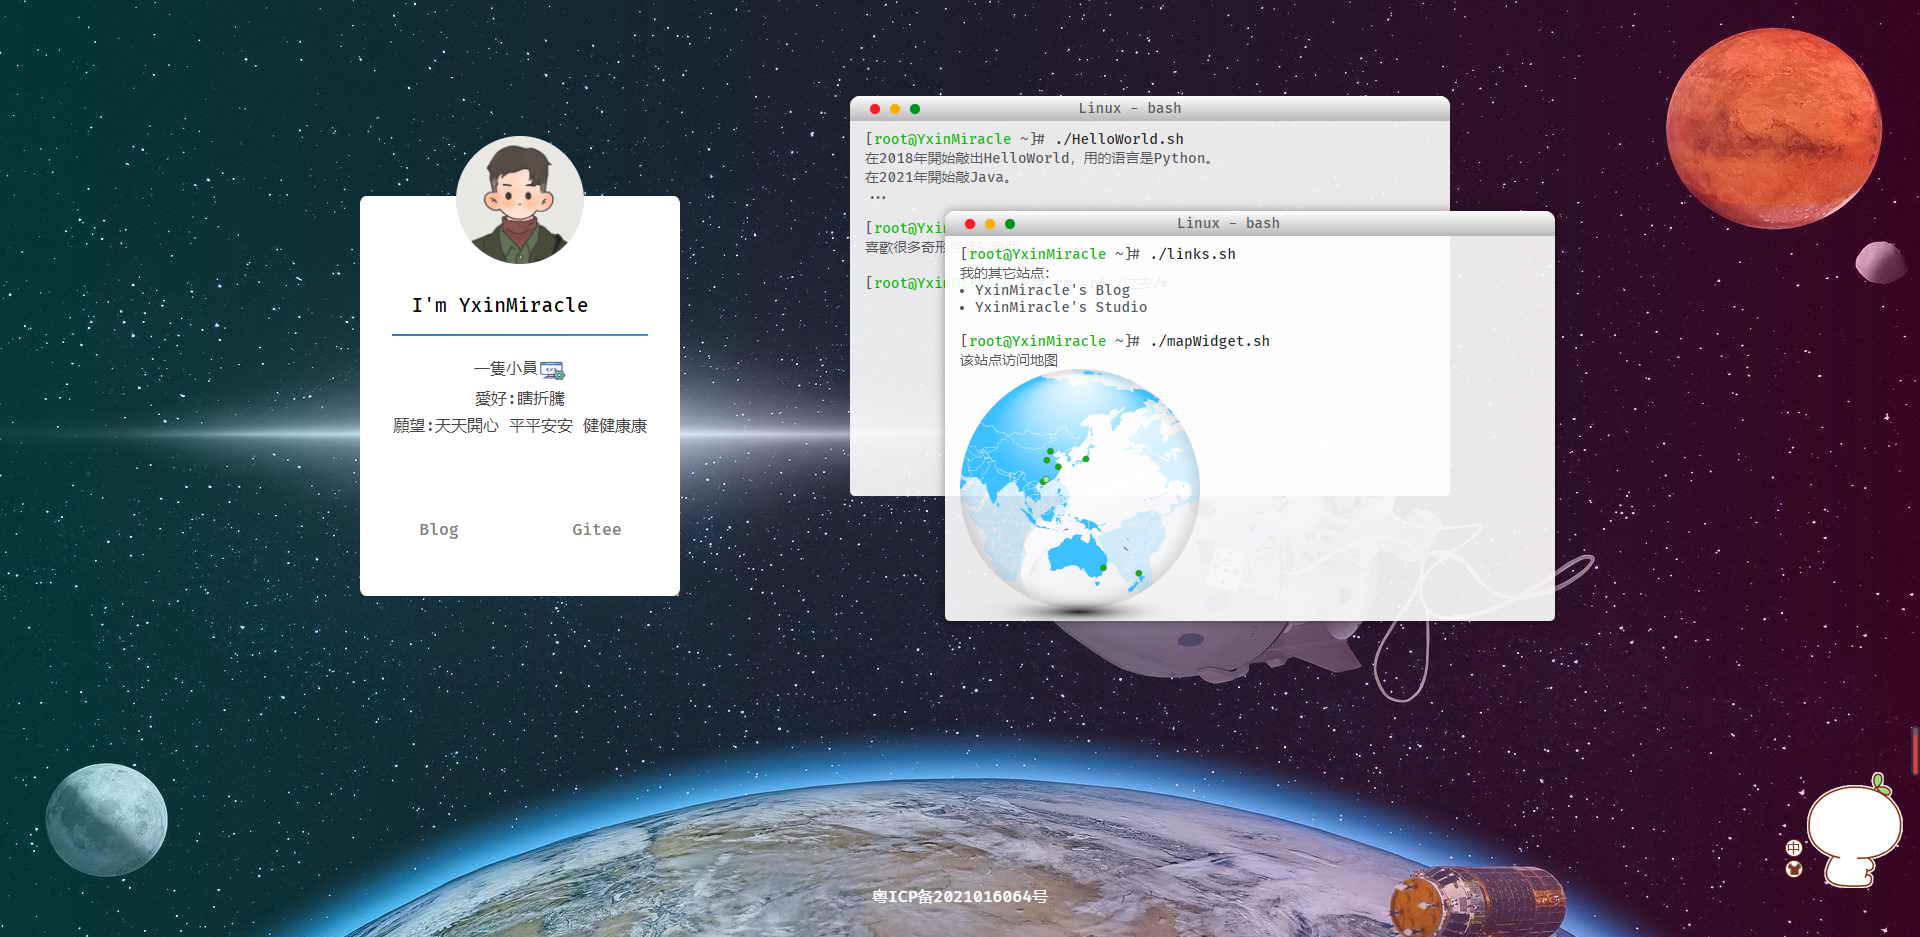Click the red dot on front terminal window

tap(970, 224)
